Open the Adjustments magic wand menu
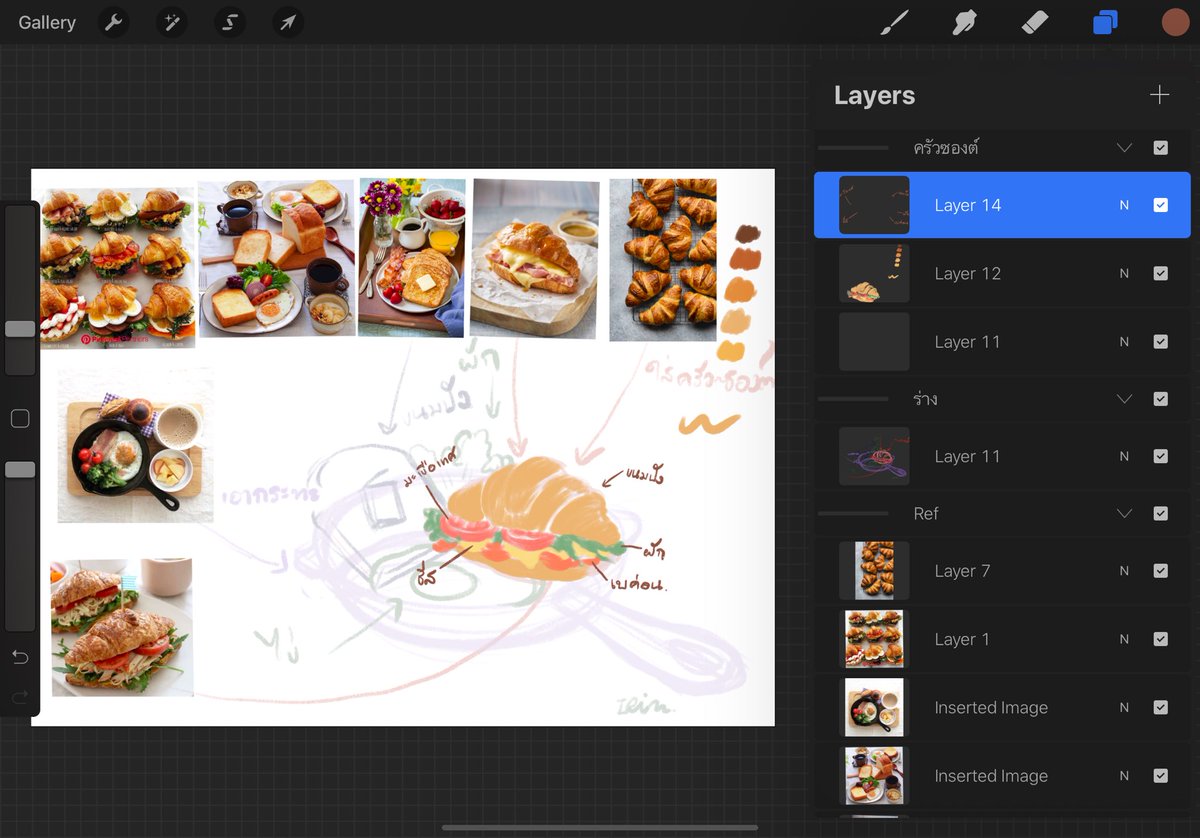The width and height of the screenshot is (1200, 838). tap(171, 22)
